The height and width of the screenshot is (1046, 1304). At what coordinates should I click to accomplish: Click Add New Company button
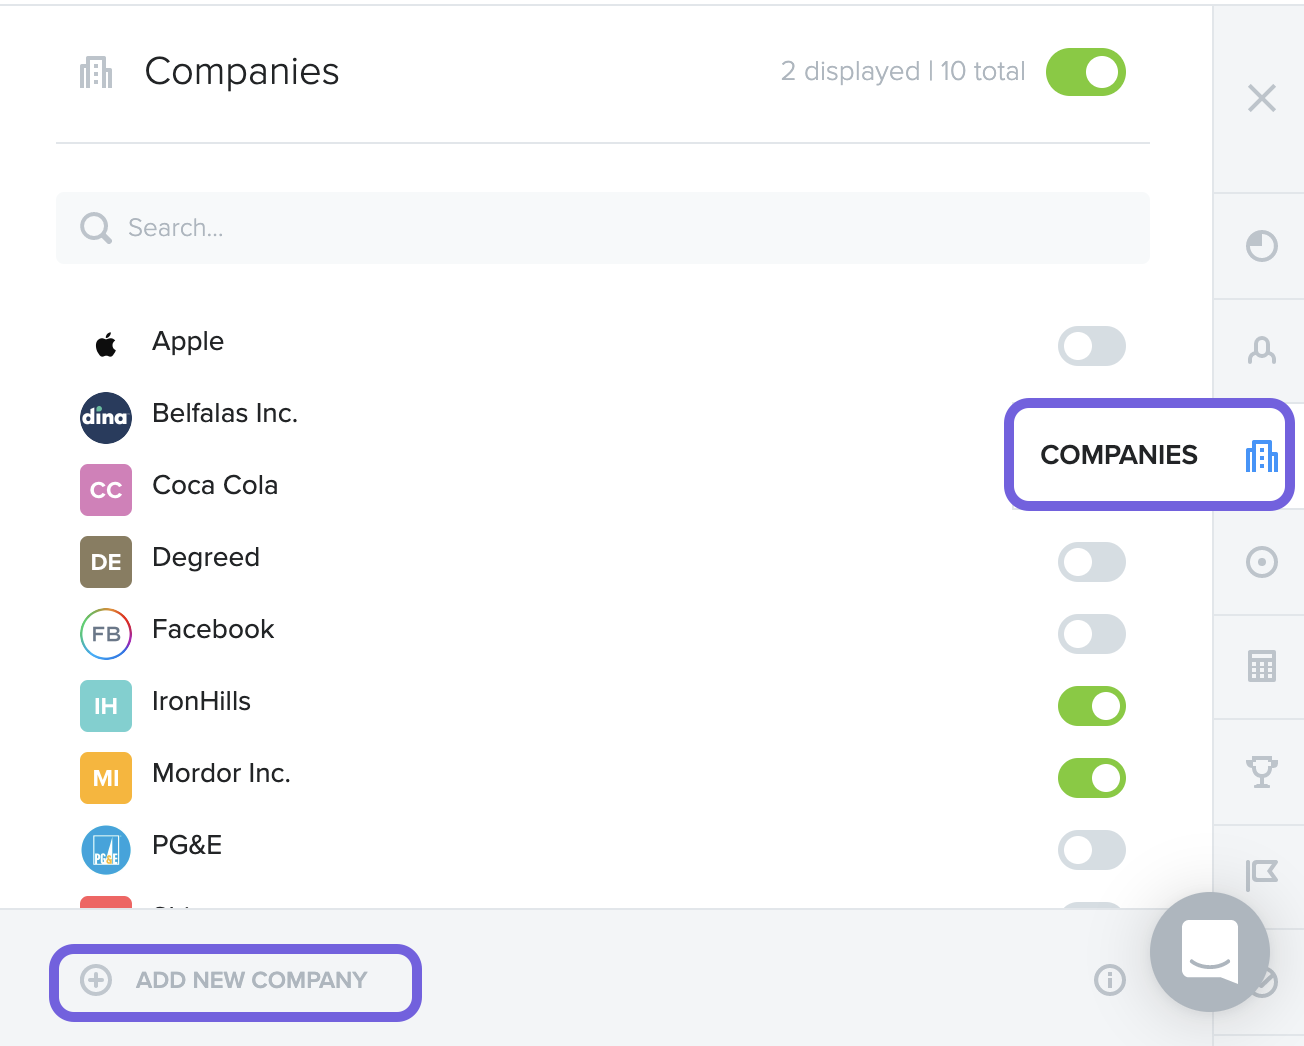235,981
